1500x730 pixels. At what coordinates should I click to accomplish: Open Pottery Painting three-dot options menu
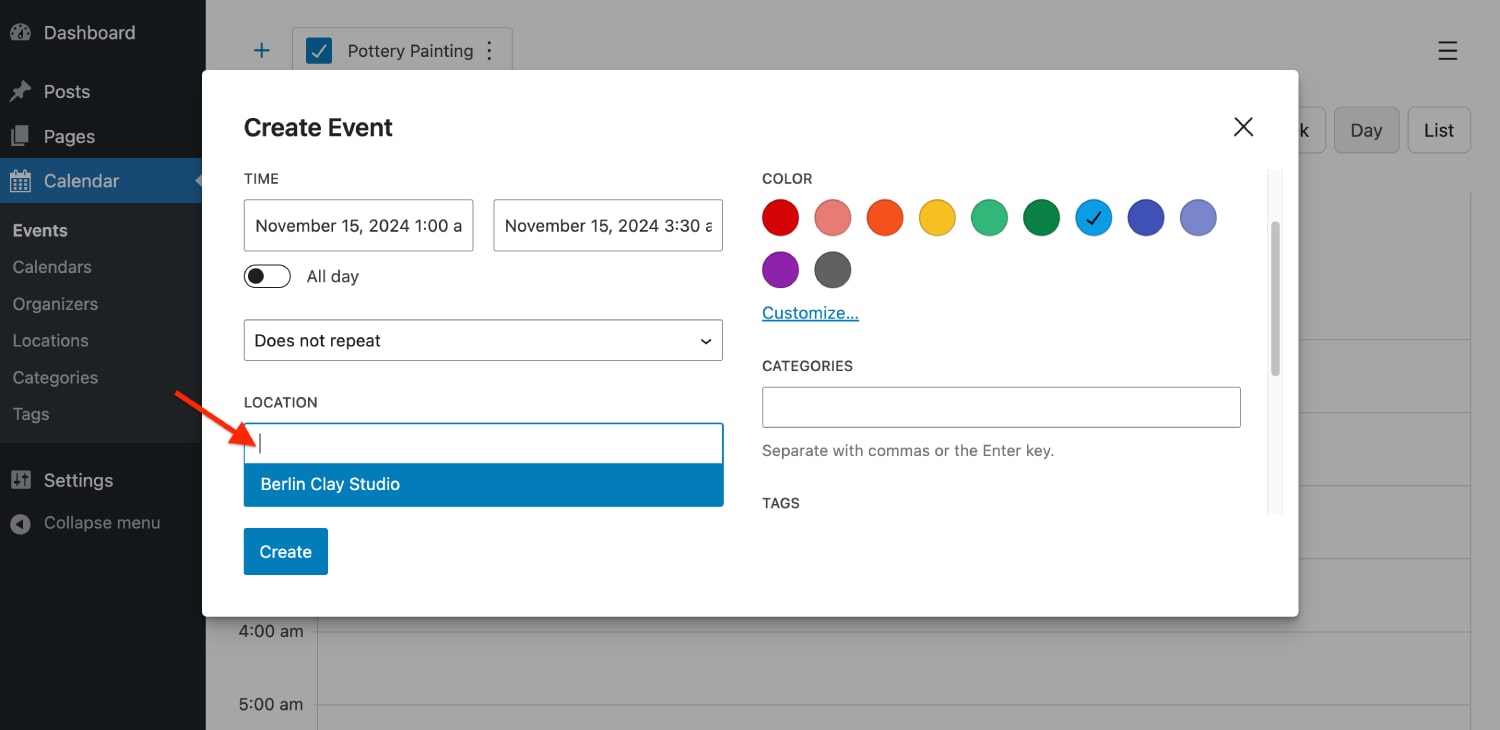click(x=489, y=50)
